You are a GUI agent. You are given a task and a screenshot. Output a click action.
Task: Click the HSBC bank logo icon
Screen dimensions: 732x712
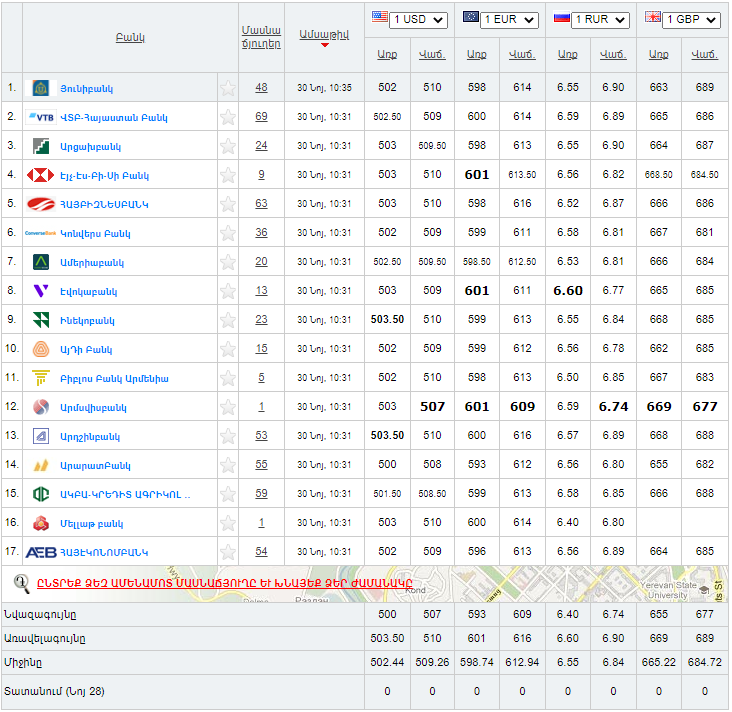click(x=41, y=175)
